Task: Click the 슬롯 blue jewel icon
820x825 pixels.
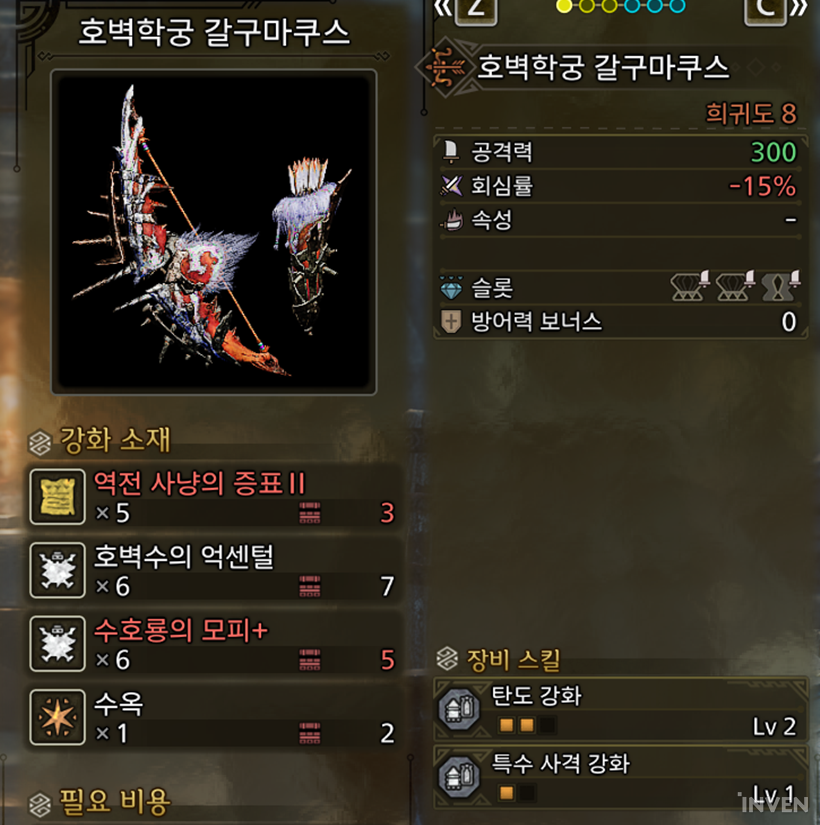Action: [x=451, y=288]
